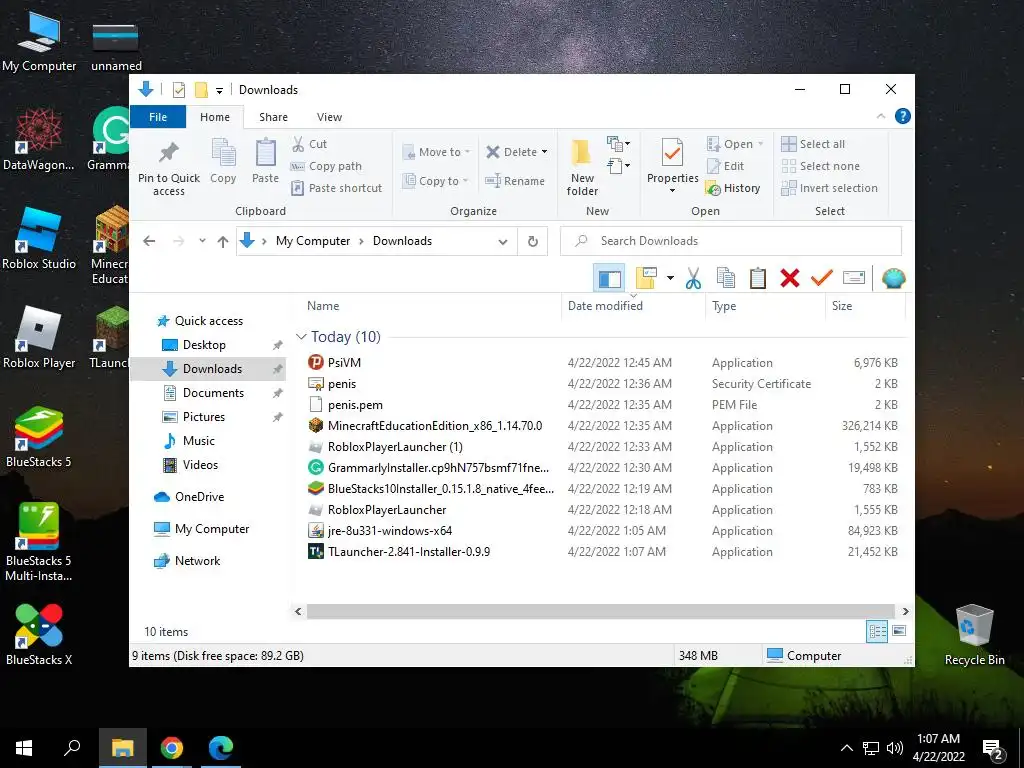Click red X delete icon
Screen dimensions: 1024x768
790,279
